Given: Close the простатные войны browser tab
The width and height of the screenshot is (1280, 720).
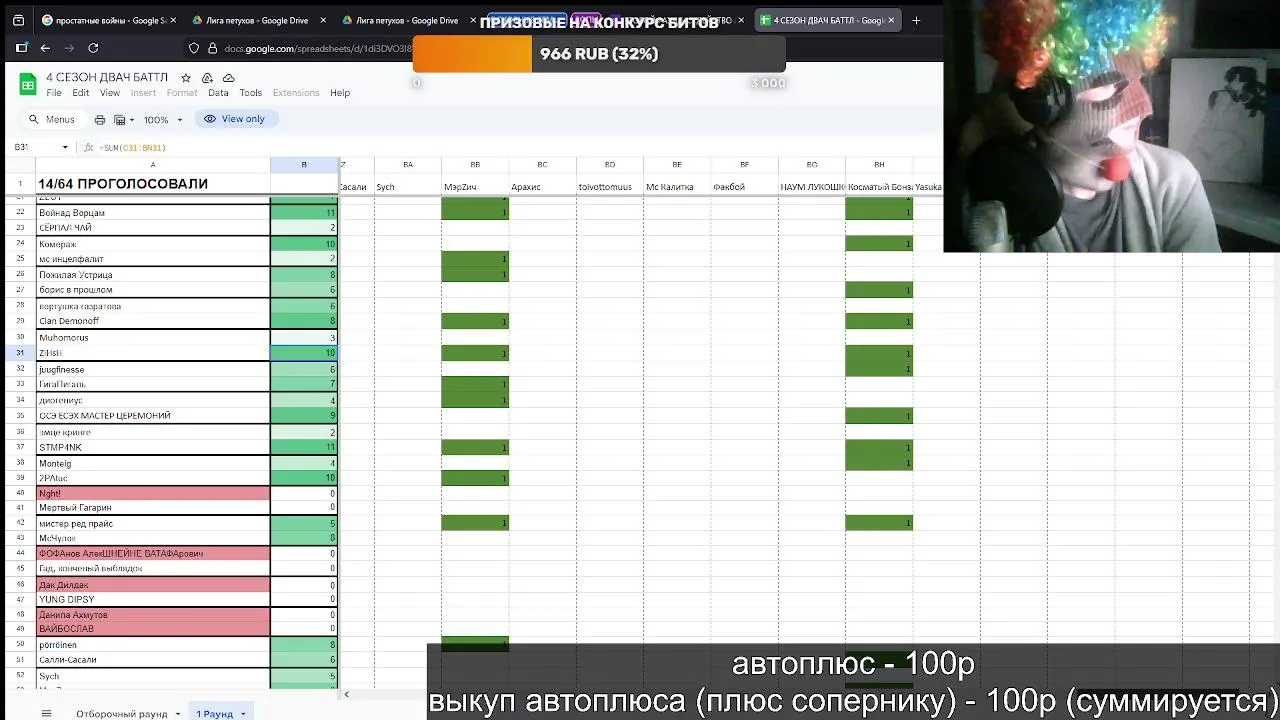Looking at the screenshot, I should [x=174, y=20].
